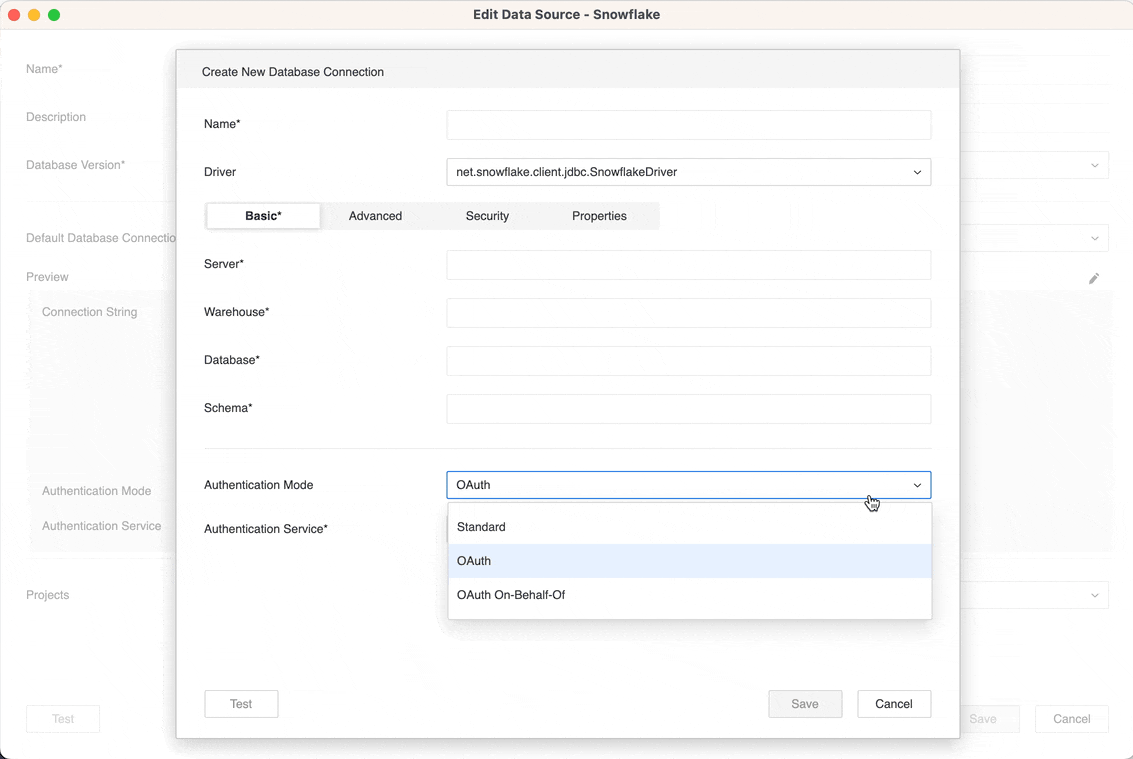
Task: Select the Basic tab
Action: click(263, 216)
